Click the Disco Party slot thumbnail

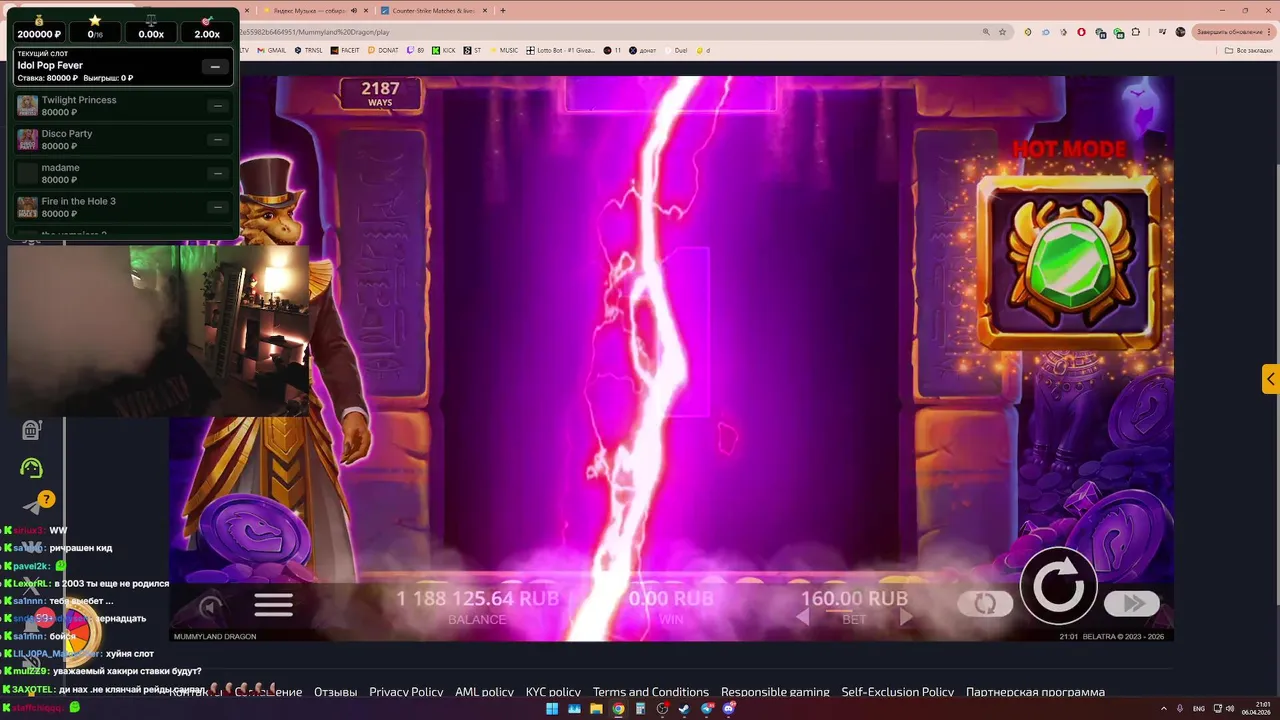[x=28, y=139]
